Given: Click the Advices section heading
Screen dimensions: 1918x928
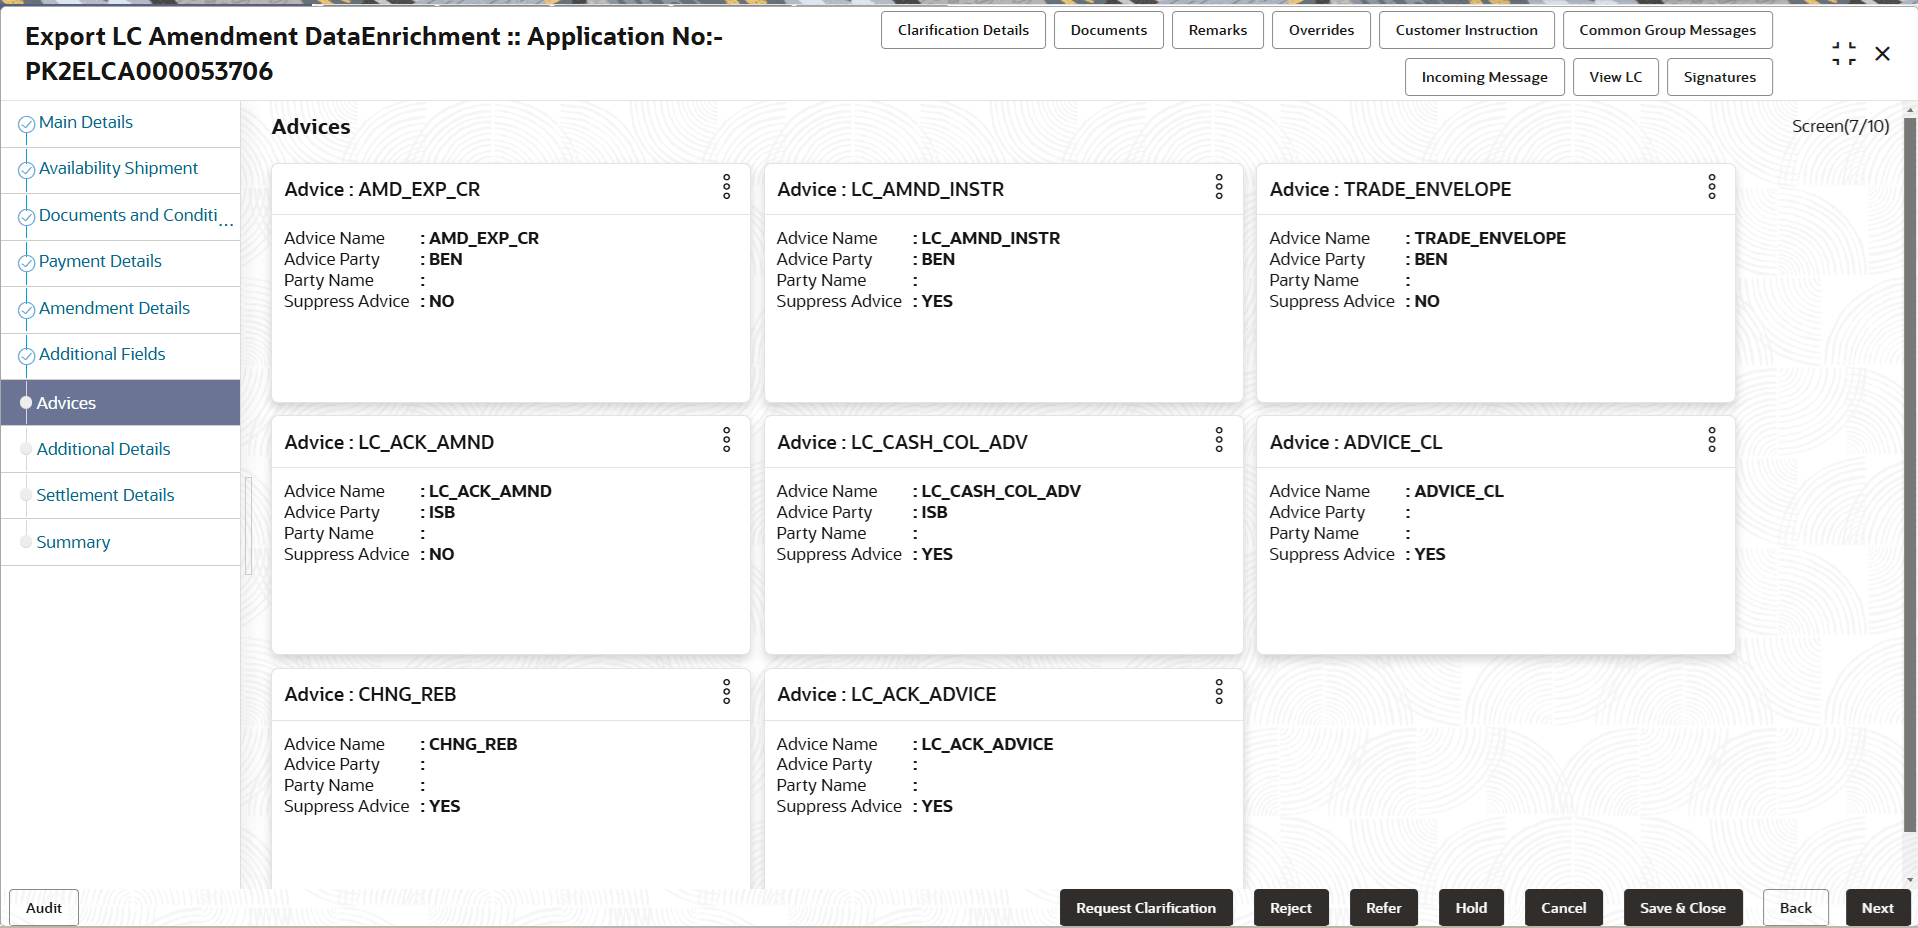Looking at the screenshot, I should click(311, 127).
